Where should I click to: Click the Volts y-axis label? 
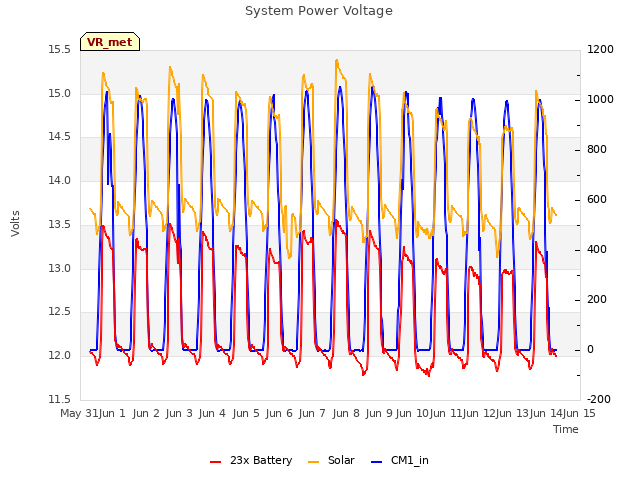pyautogui.click(x=16, y=223)
